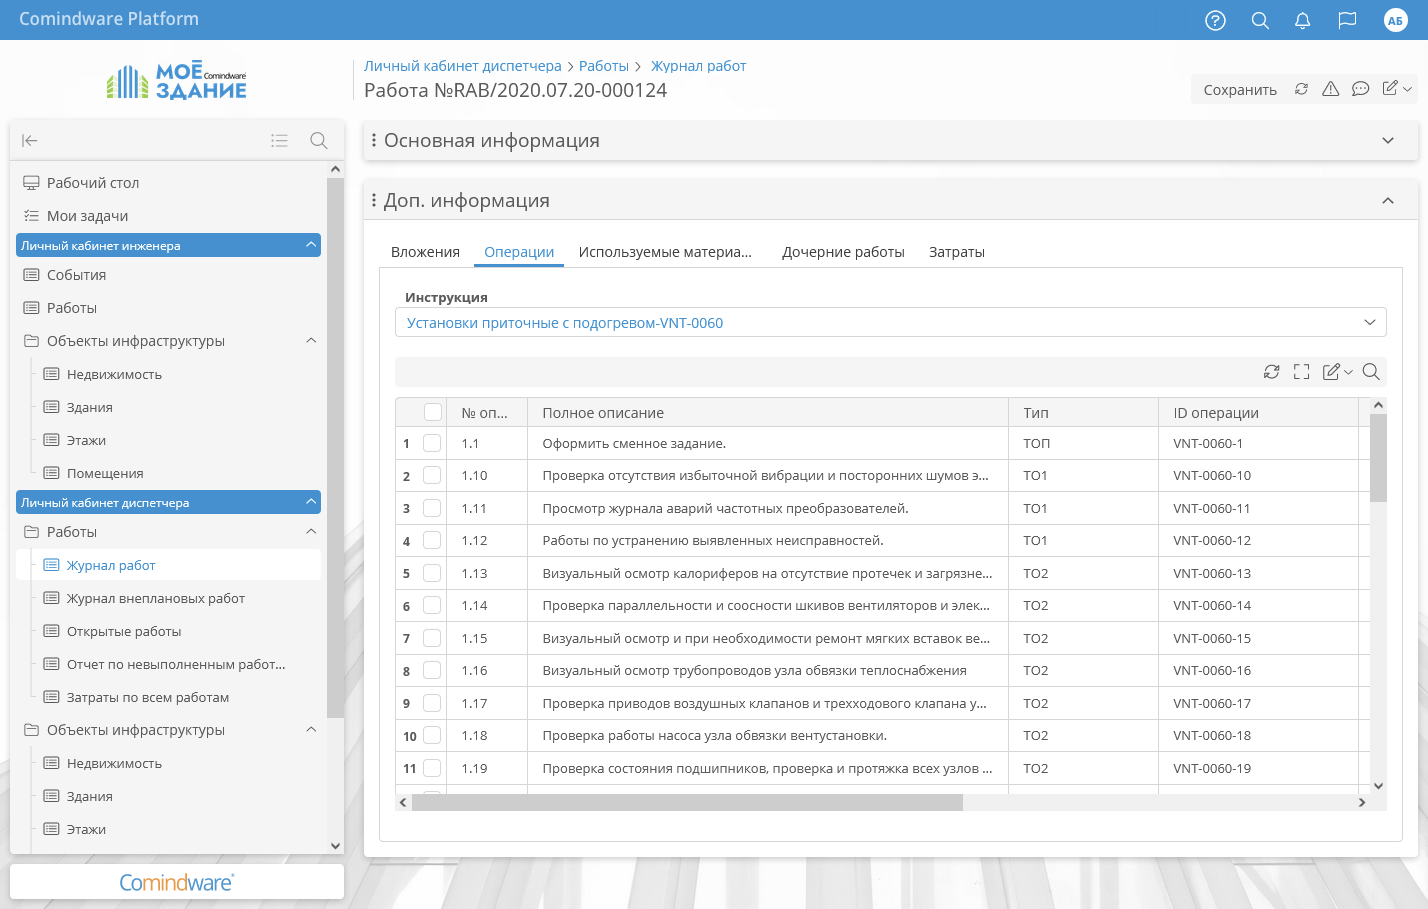
Task: Collapse the first Объекты инфраструктуры folder
Action: click(311, 341)
